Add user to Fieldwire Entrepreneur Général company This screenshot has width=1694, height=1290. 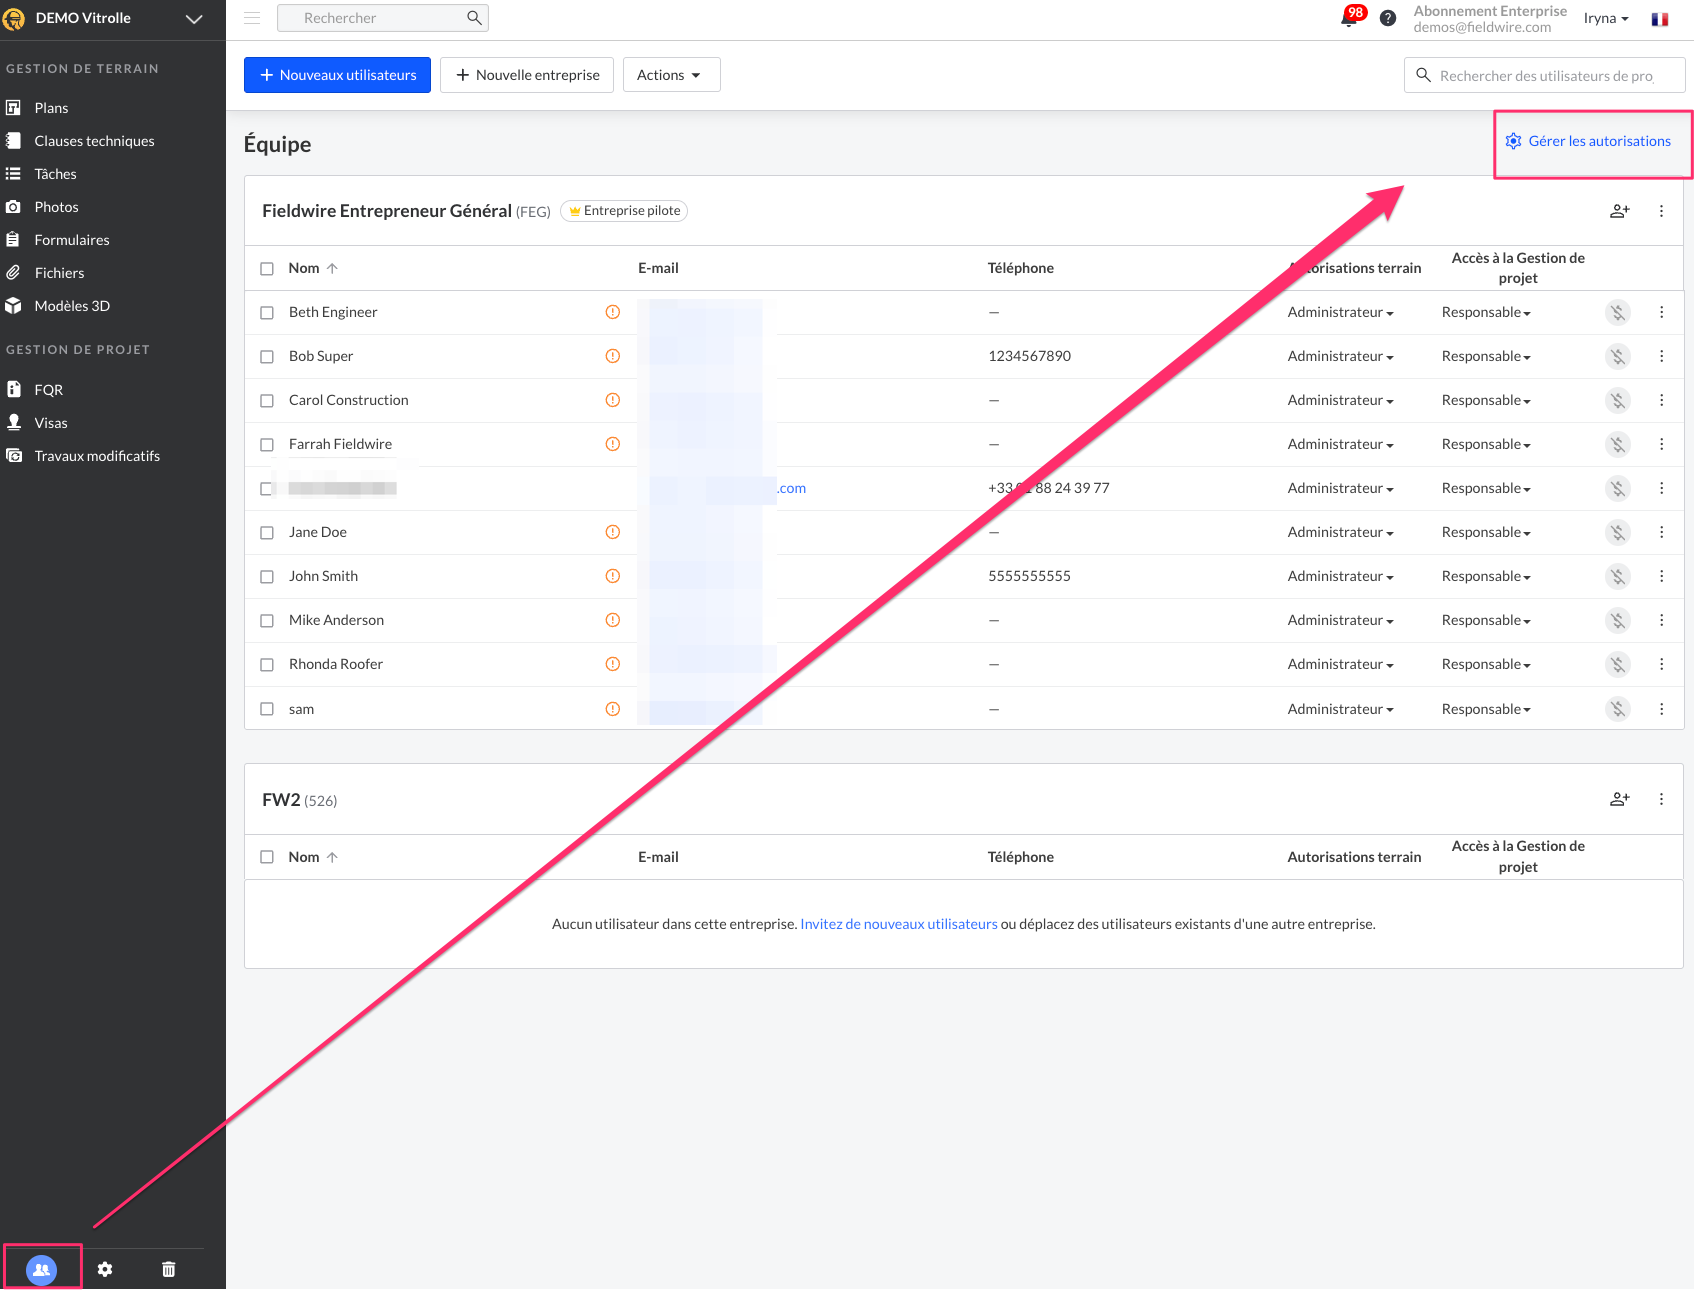1619,211
